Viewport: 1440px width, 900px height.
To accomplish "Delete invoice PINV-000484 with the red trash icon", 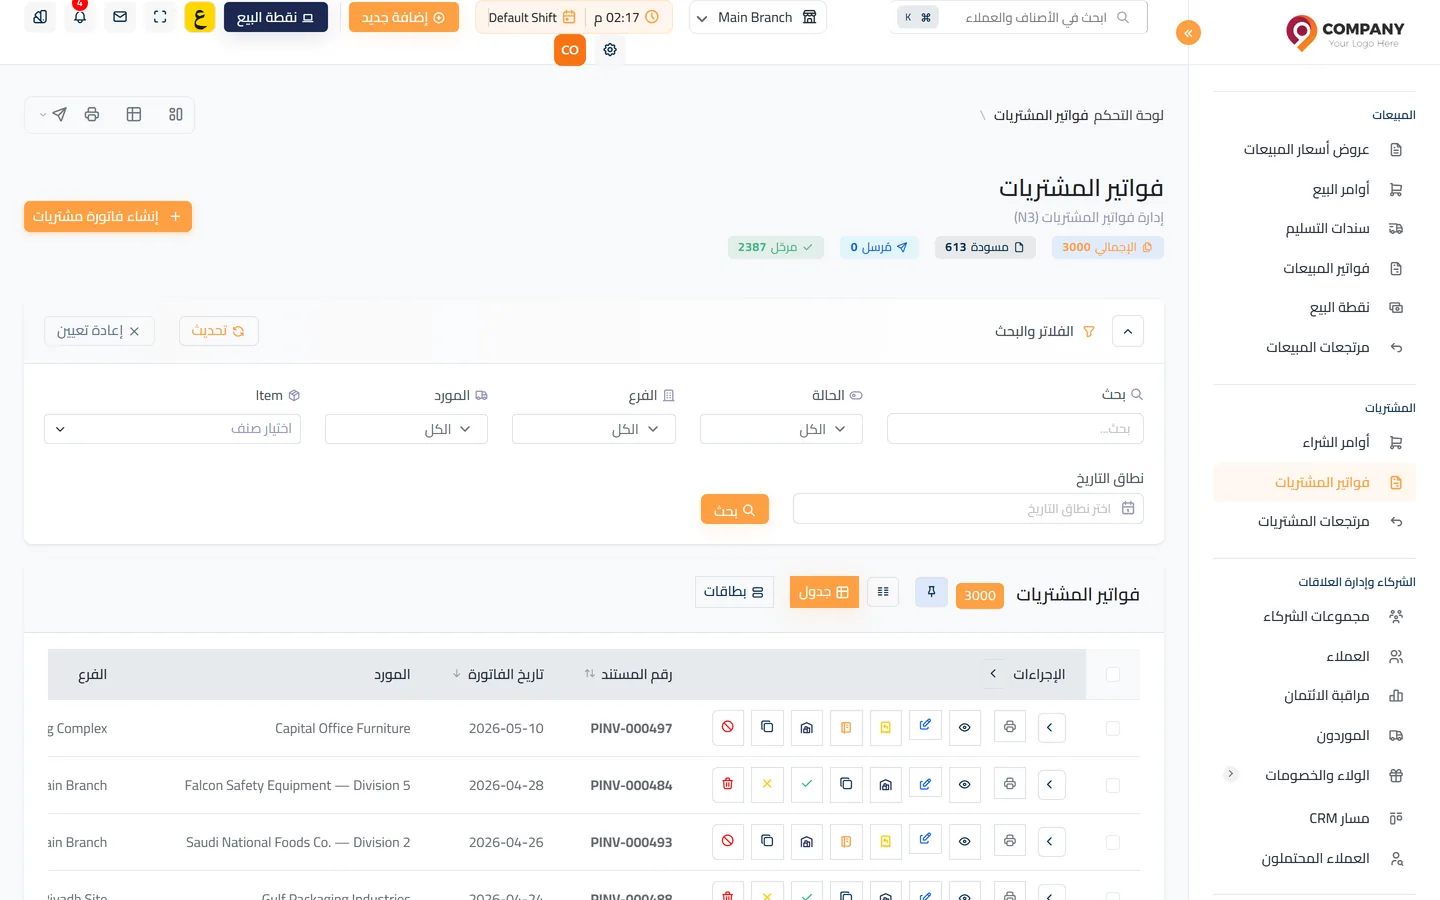I will [728, 785].
